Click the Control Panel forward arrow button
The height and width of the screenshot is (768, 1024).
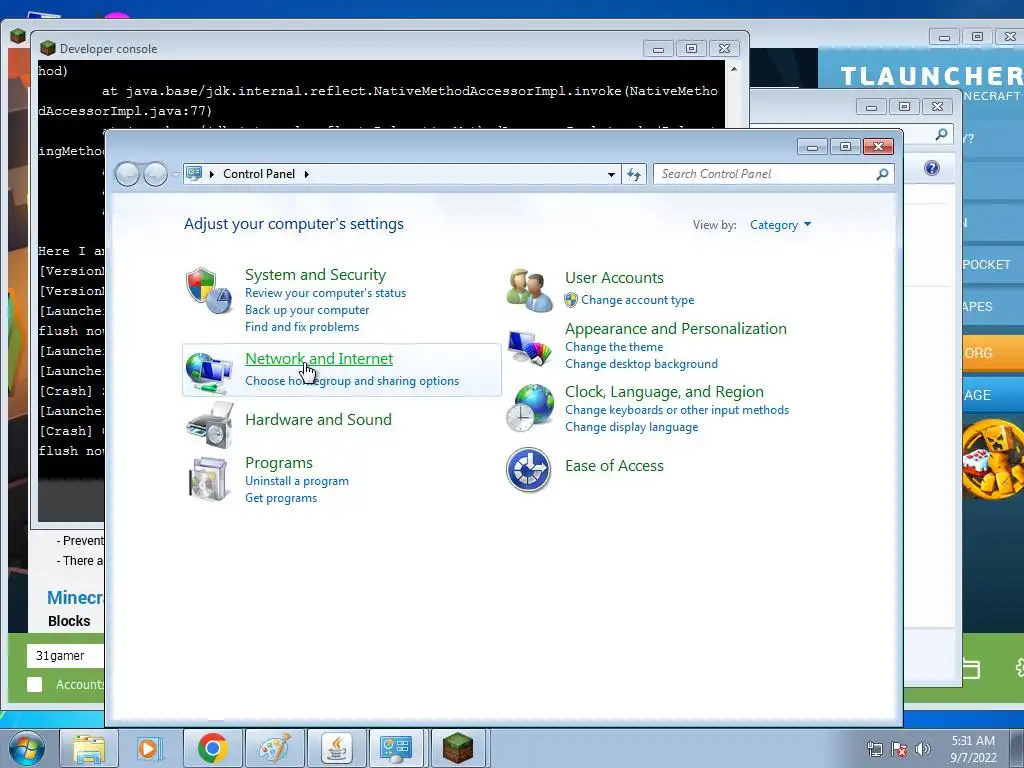[x=155, y=174]
